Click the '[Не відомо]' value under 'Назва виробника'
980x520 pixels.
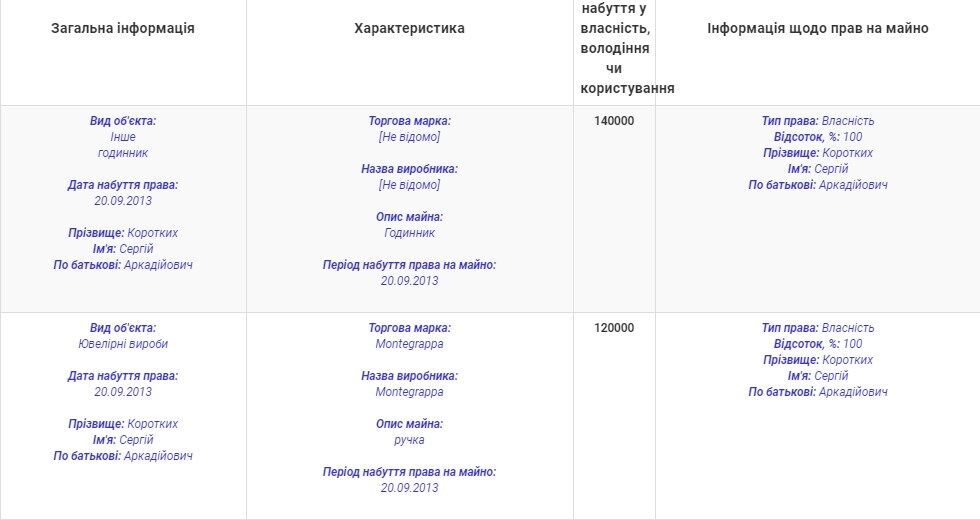pos(409,185)
